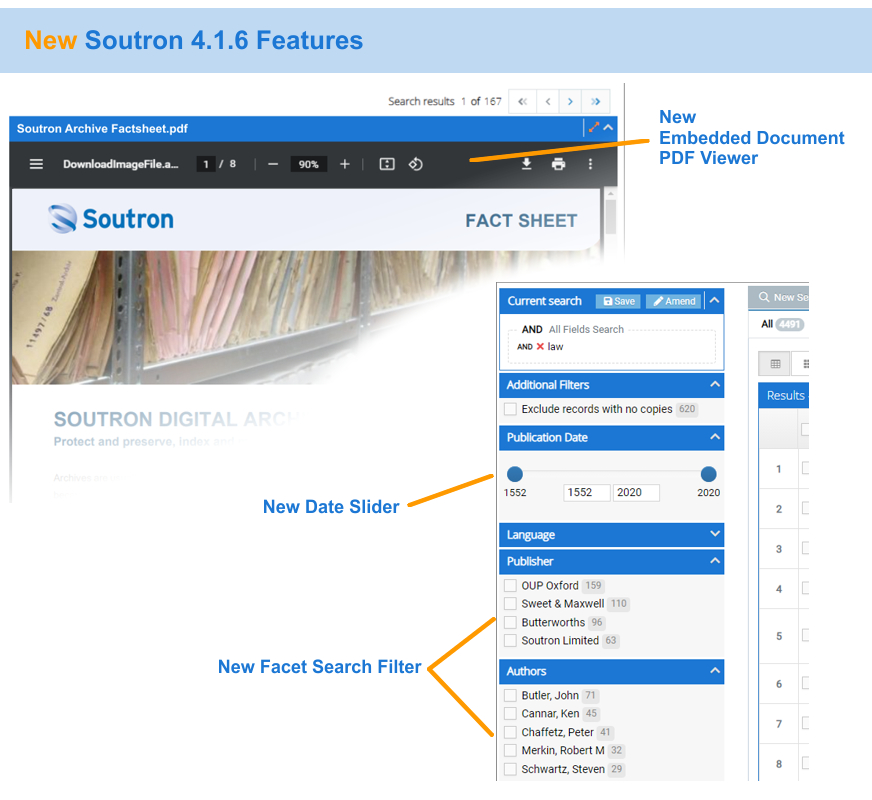Rotate the PDF document counterclockwise
872x800 pixels.
coord(416,164)
